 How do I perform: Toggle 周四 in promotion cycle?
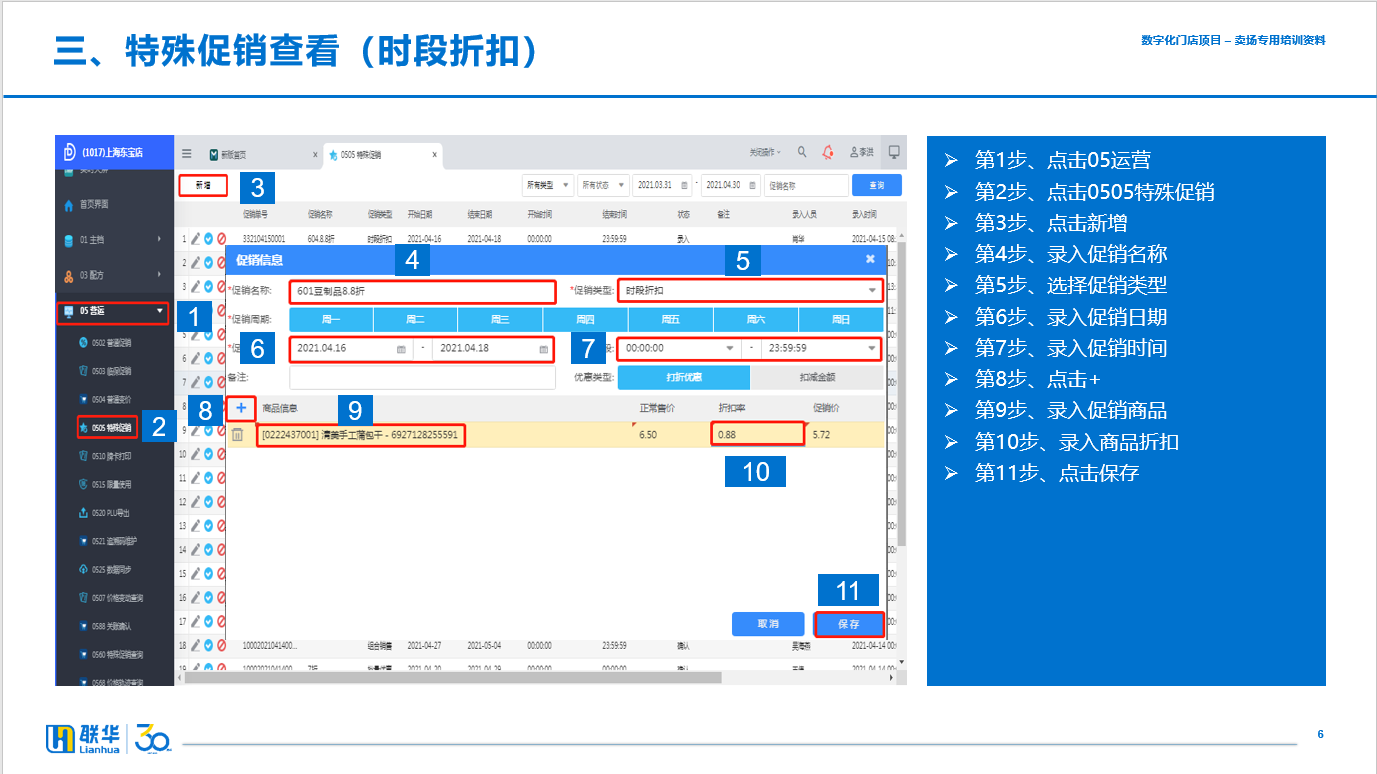pos(586,319)
